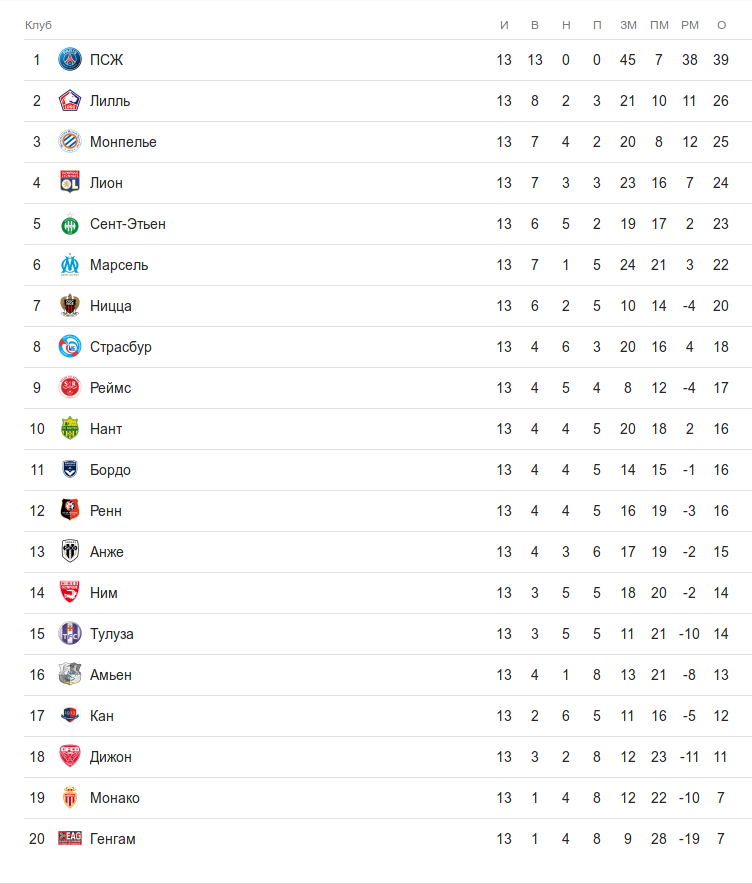Click the Дижон team name
Image resolution: width=752 pixels, height=884 pixels.
pos(110,757)
